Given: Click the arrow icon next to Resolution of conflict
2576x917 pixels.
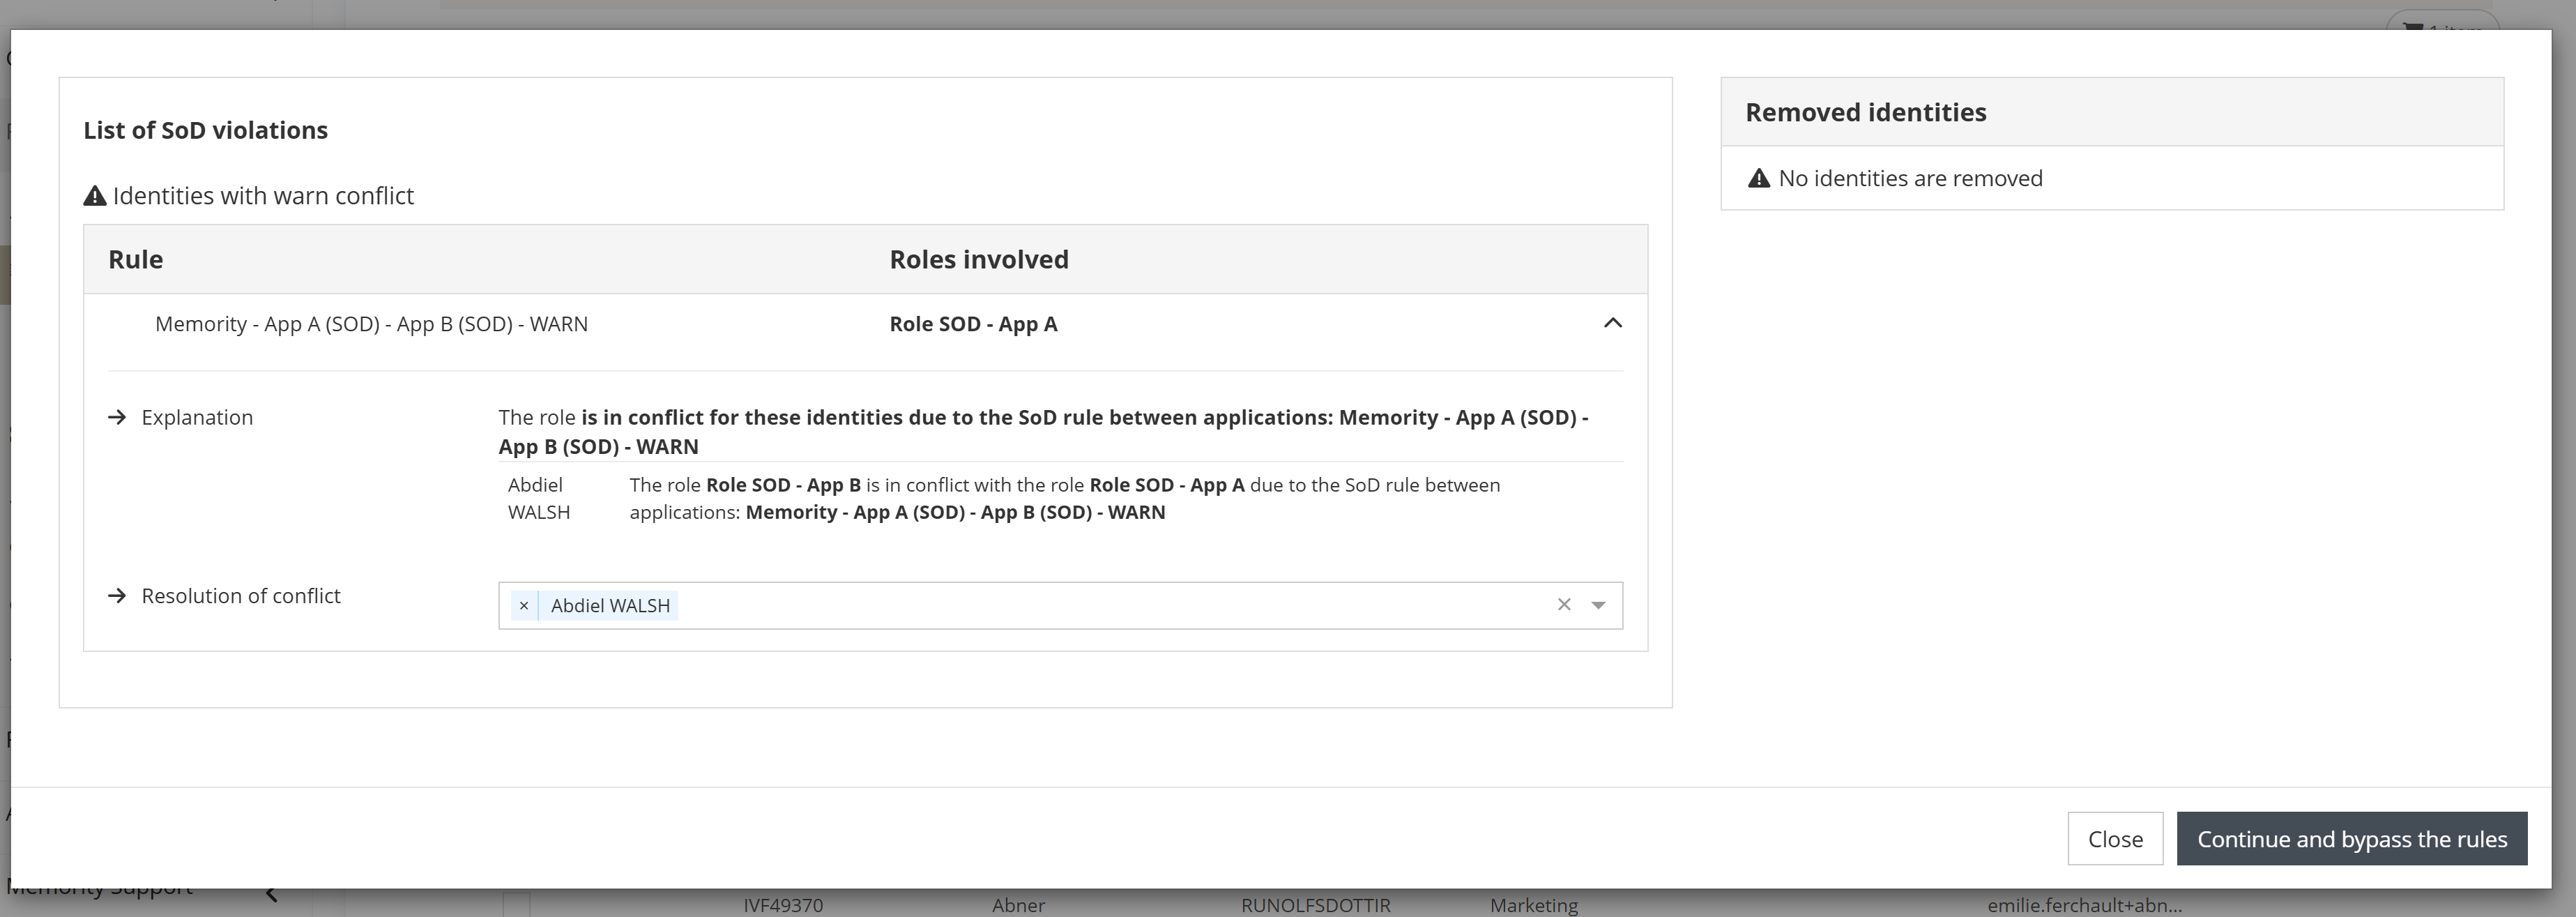Looking at the screenshot, I should click(x=117, y=596).
